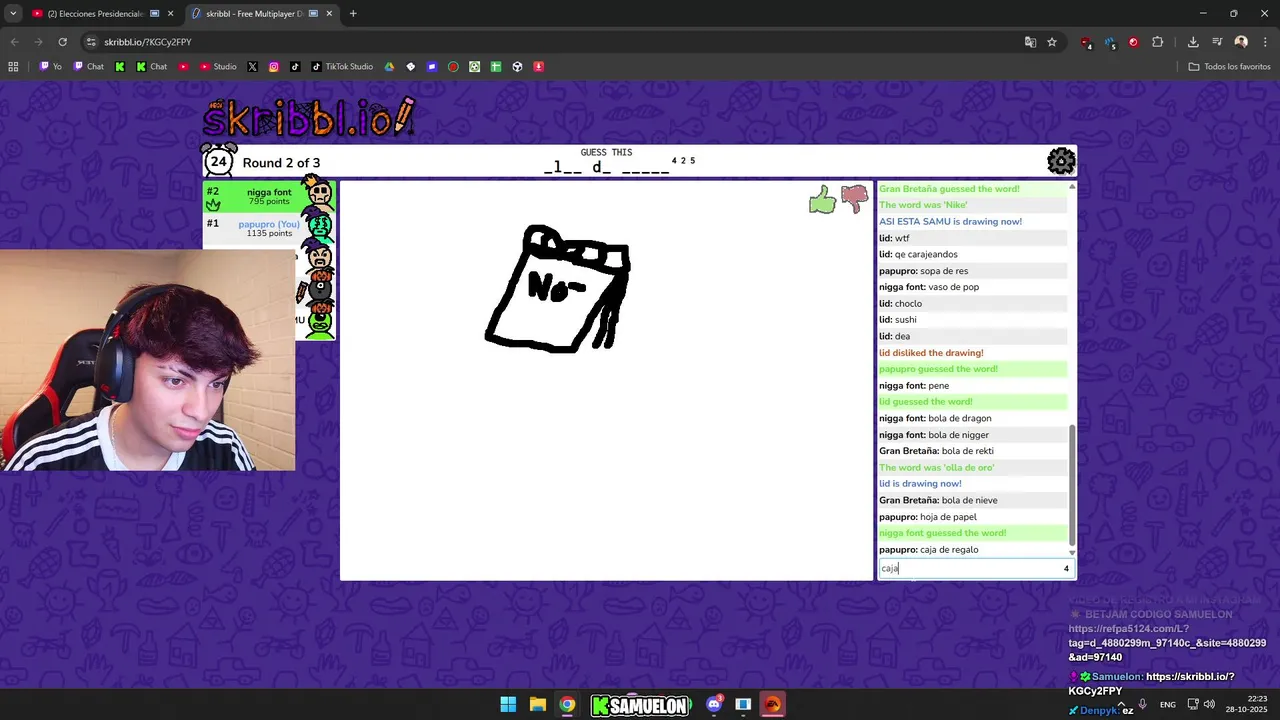Click the site information icon
Viewport: 1280px width, 720px height.
[91, 42]
